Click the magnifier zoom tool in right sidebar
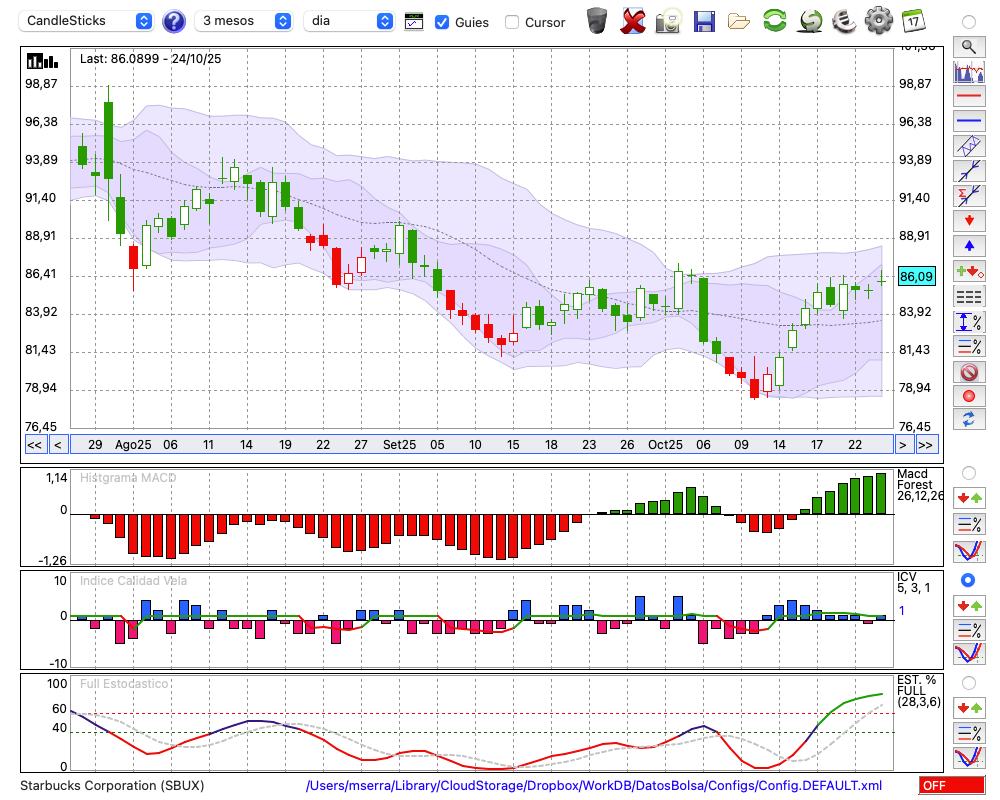This screenshot has height=800, width=1000. click(x=969, y=46)
